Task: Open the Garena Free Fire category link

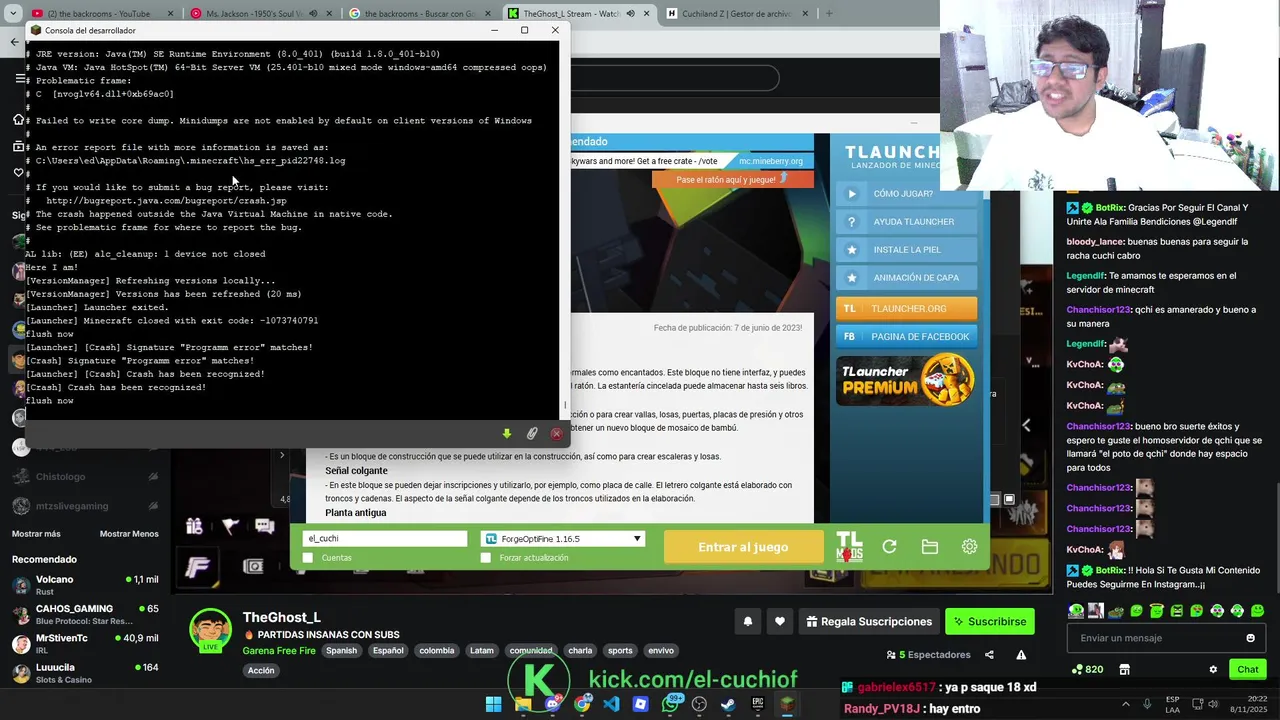Action: pyautogui.click(x=279, y=651)
